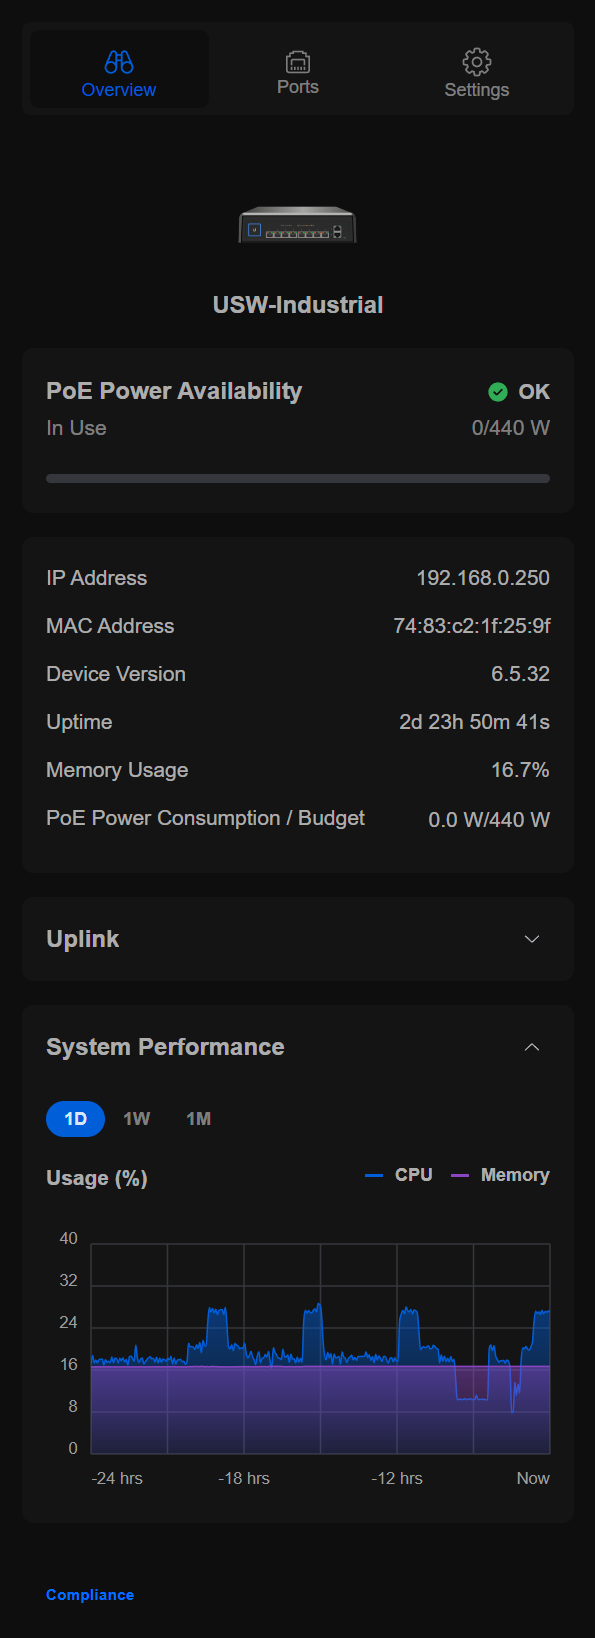The width and height of the screenshot is (595, 1638).
Task: Select the 1W time range
Action: click(137, 1119)
